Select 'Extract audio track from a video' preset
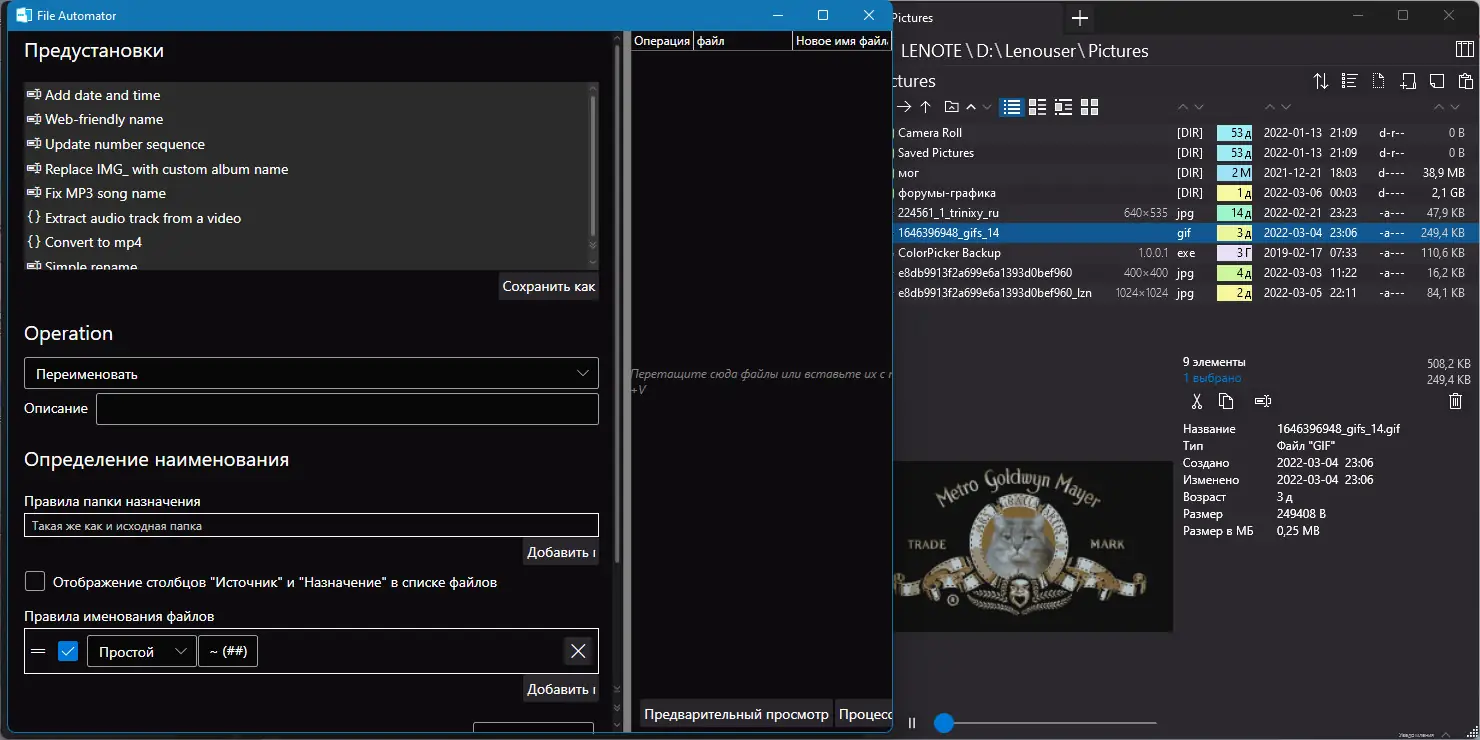1480x740 pixels. point(305,218)
